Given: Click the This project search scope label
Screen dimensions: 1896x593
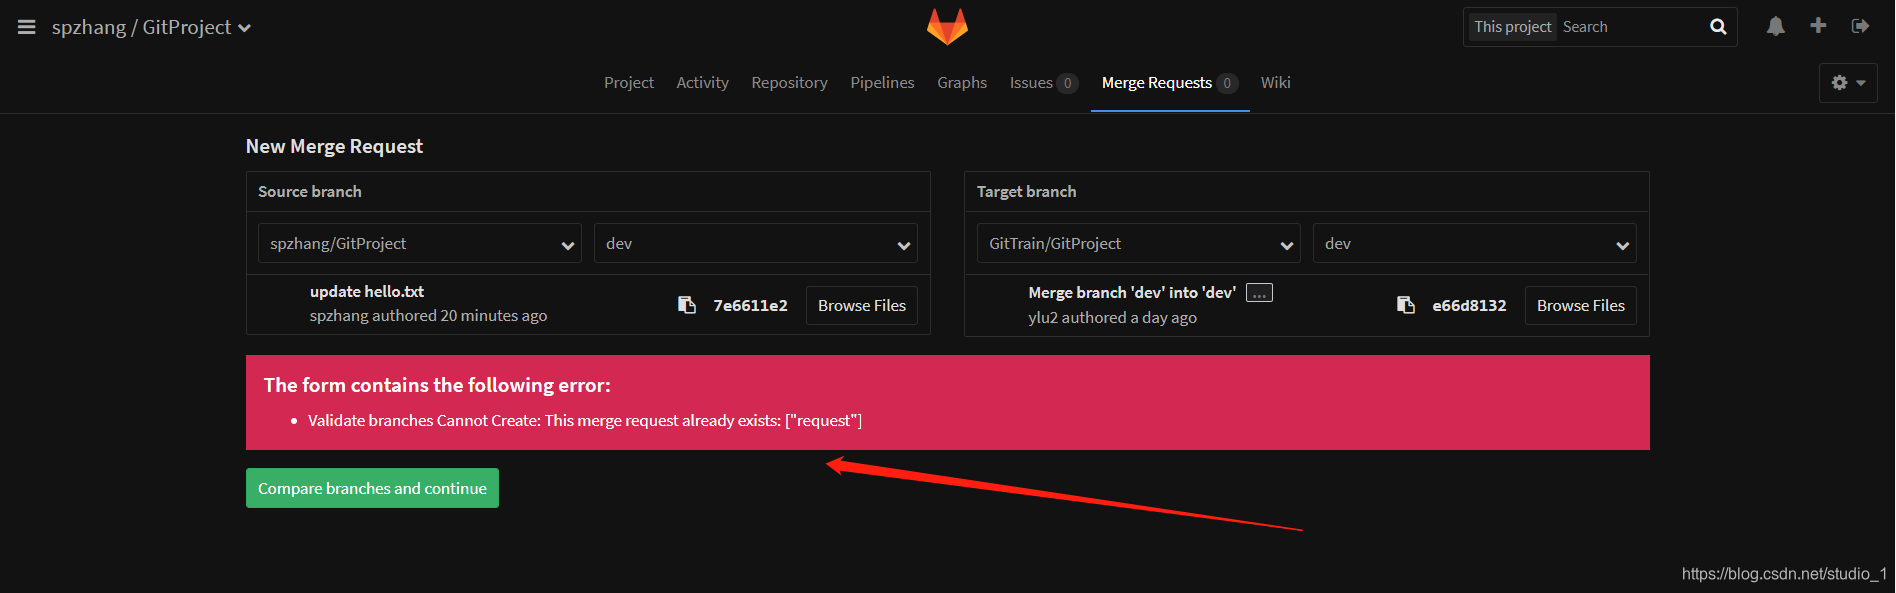Looking at the screenshot, I should [x=1512, y=27].
